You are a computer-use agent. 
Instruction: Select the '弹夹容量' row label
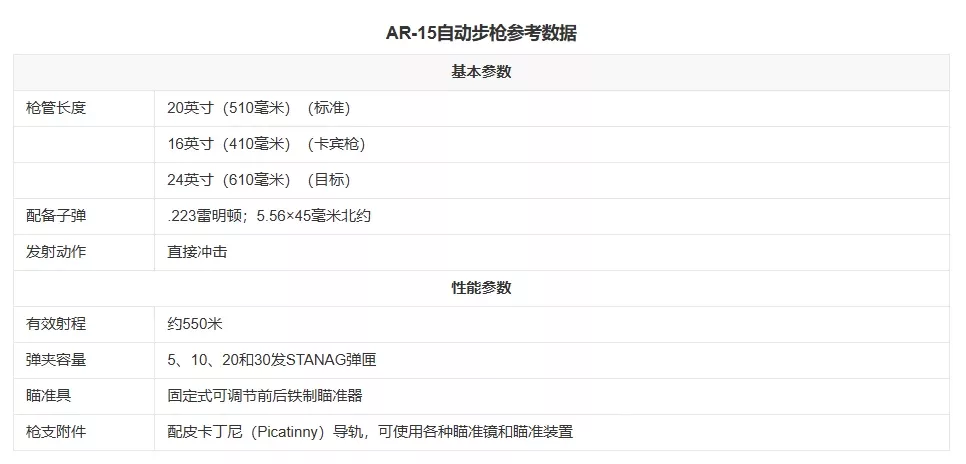coord(56,359)
